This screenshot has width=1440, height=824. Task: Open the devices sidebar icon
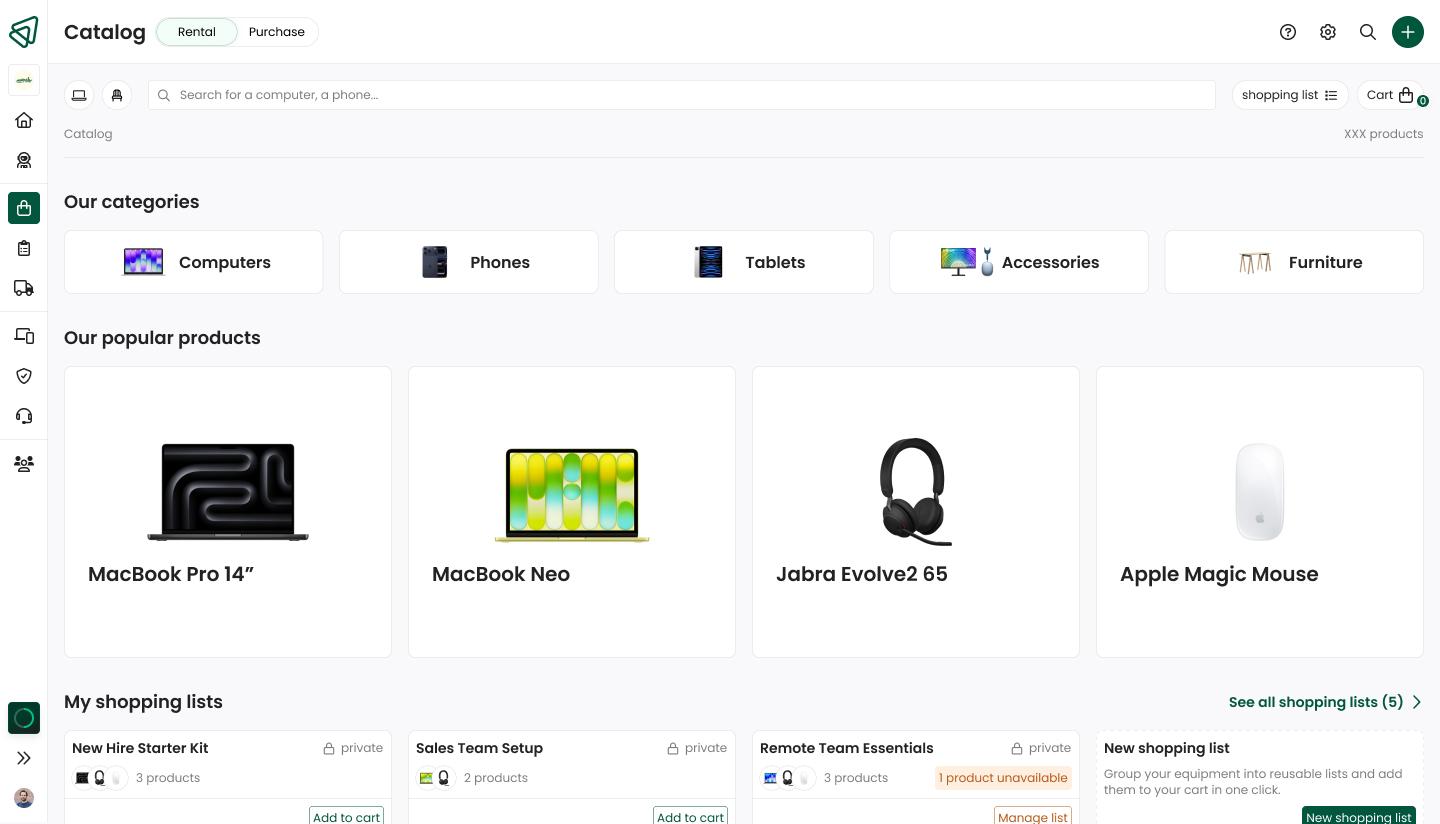[x=24, y=336]
